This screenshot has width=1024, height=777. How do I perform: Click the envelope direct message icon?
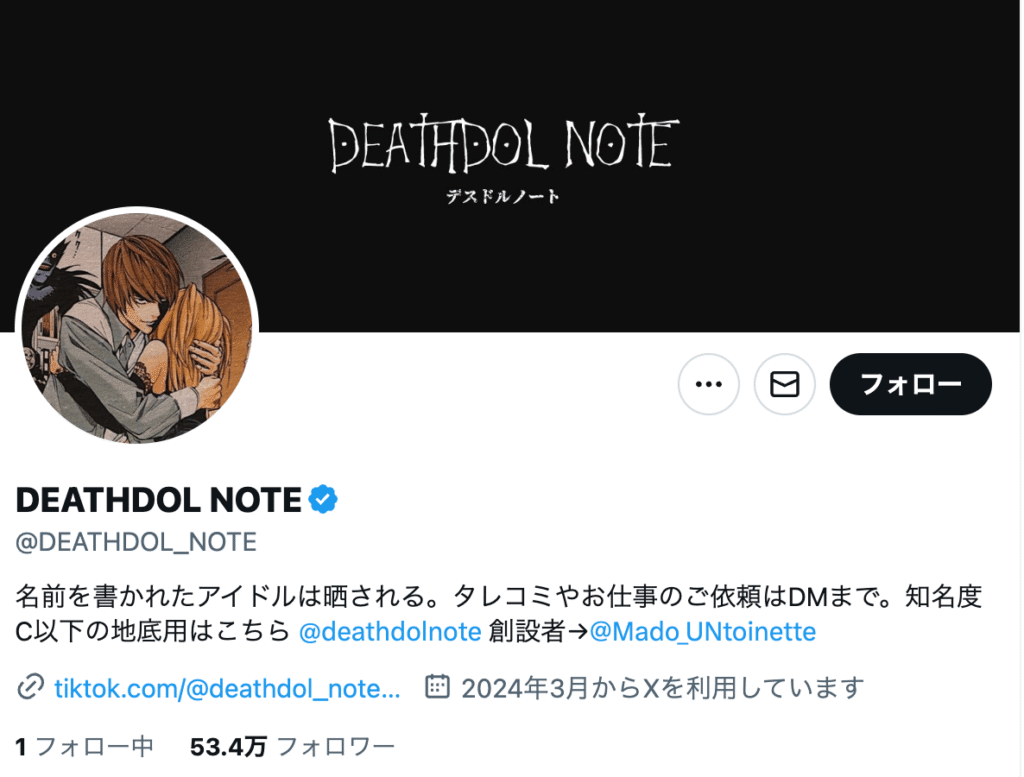784,384
